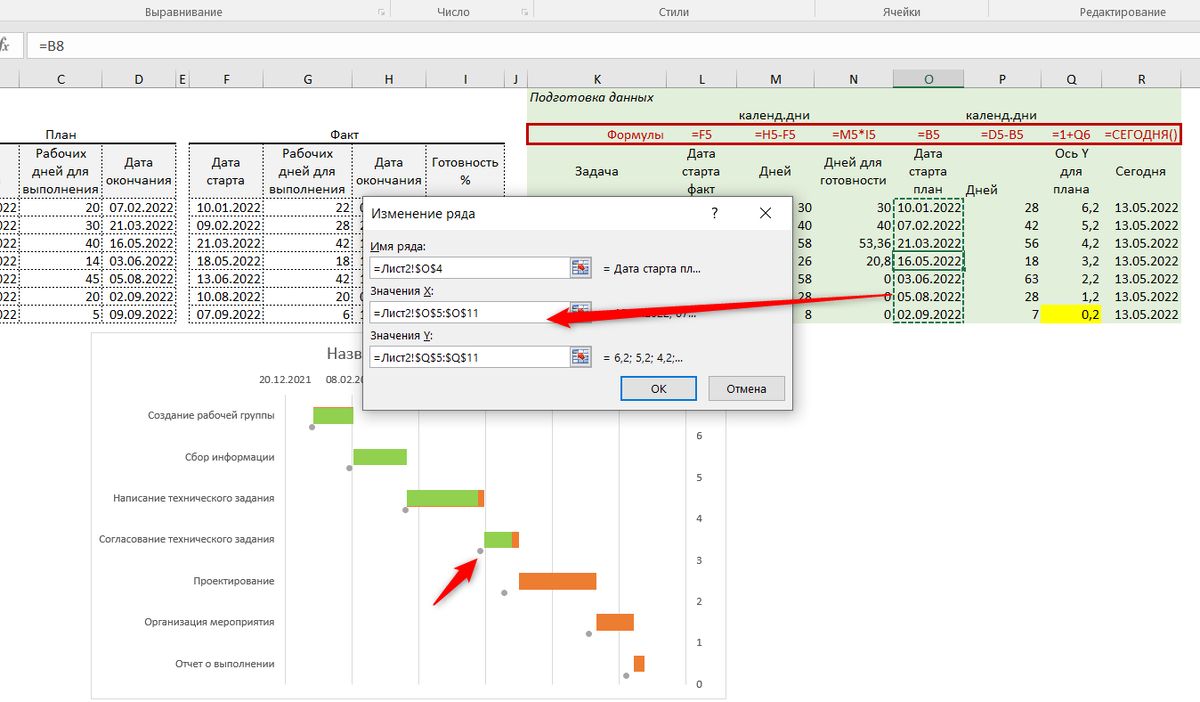Select column N header
Screen dimensions: 1200x702
(x=853, y=79)
